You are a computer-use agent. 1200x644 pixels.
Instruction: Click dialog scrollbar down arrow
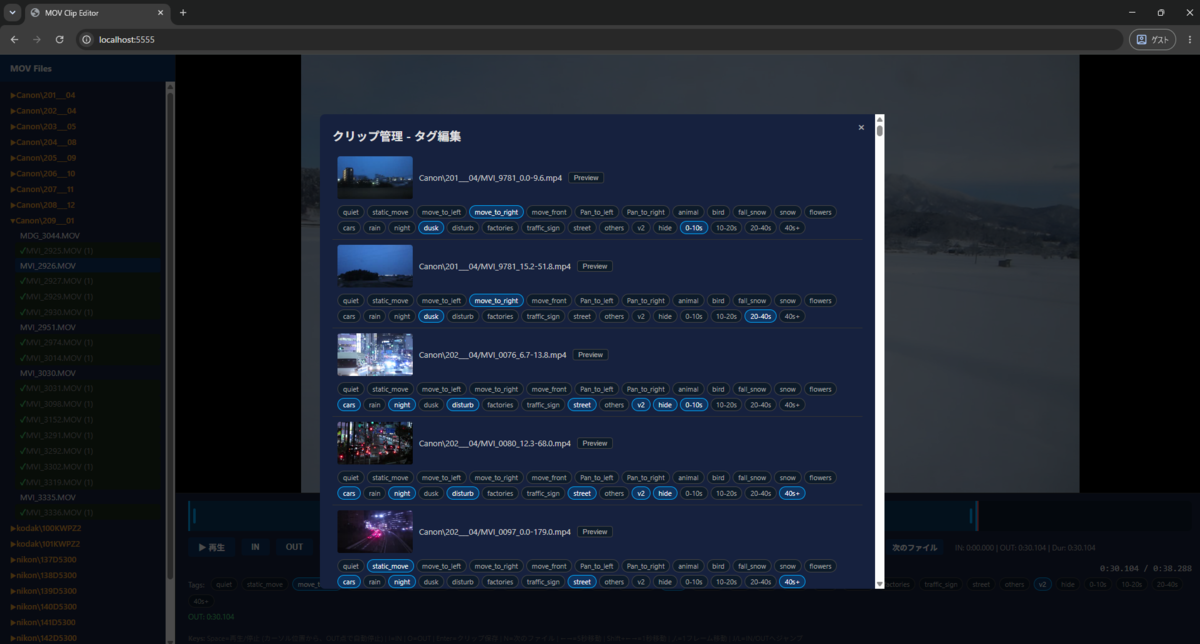(x=880, y=583)
